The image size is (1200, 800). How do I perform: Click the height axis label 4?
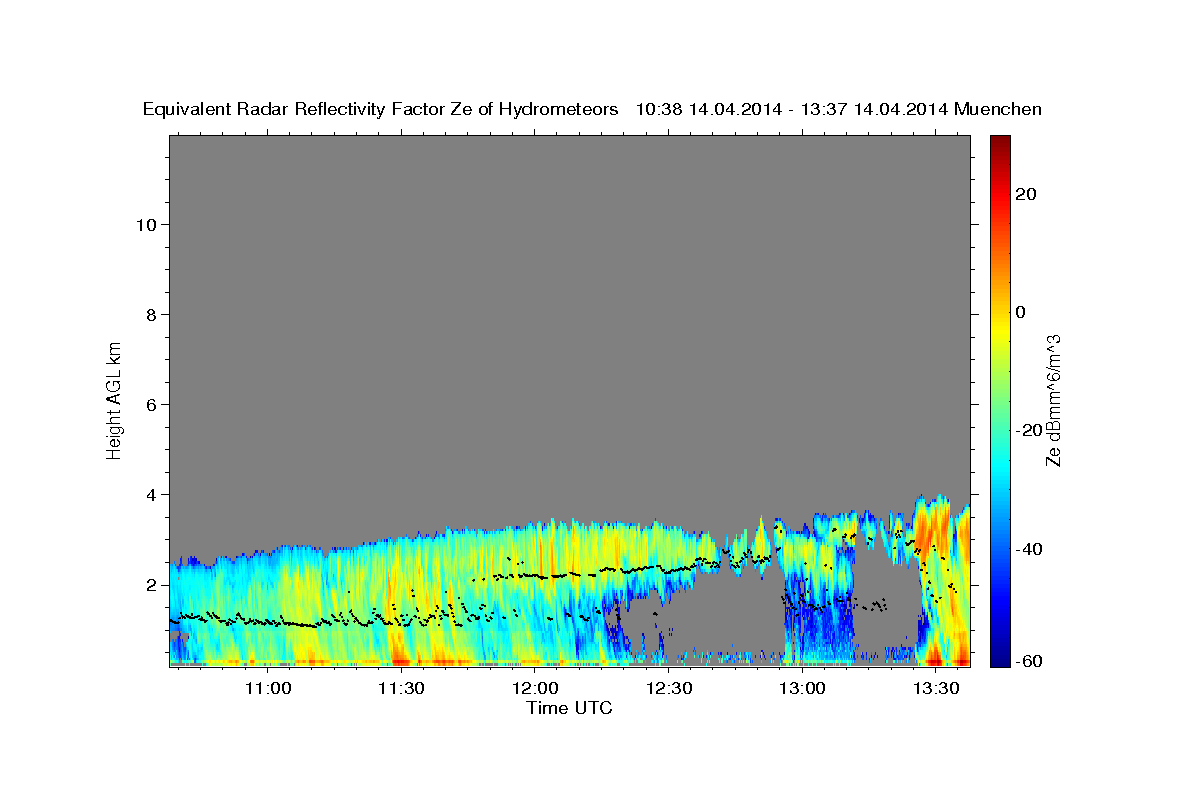pos(152,494)
